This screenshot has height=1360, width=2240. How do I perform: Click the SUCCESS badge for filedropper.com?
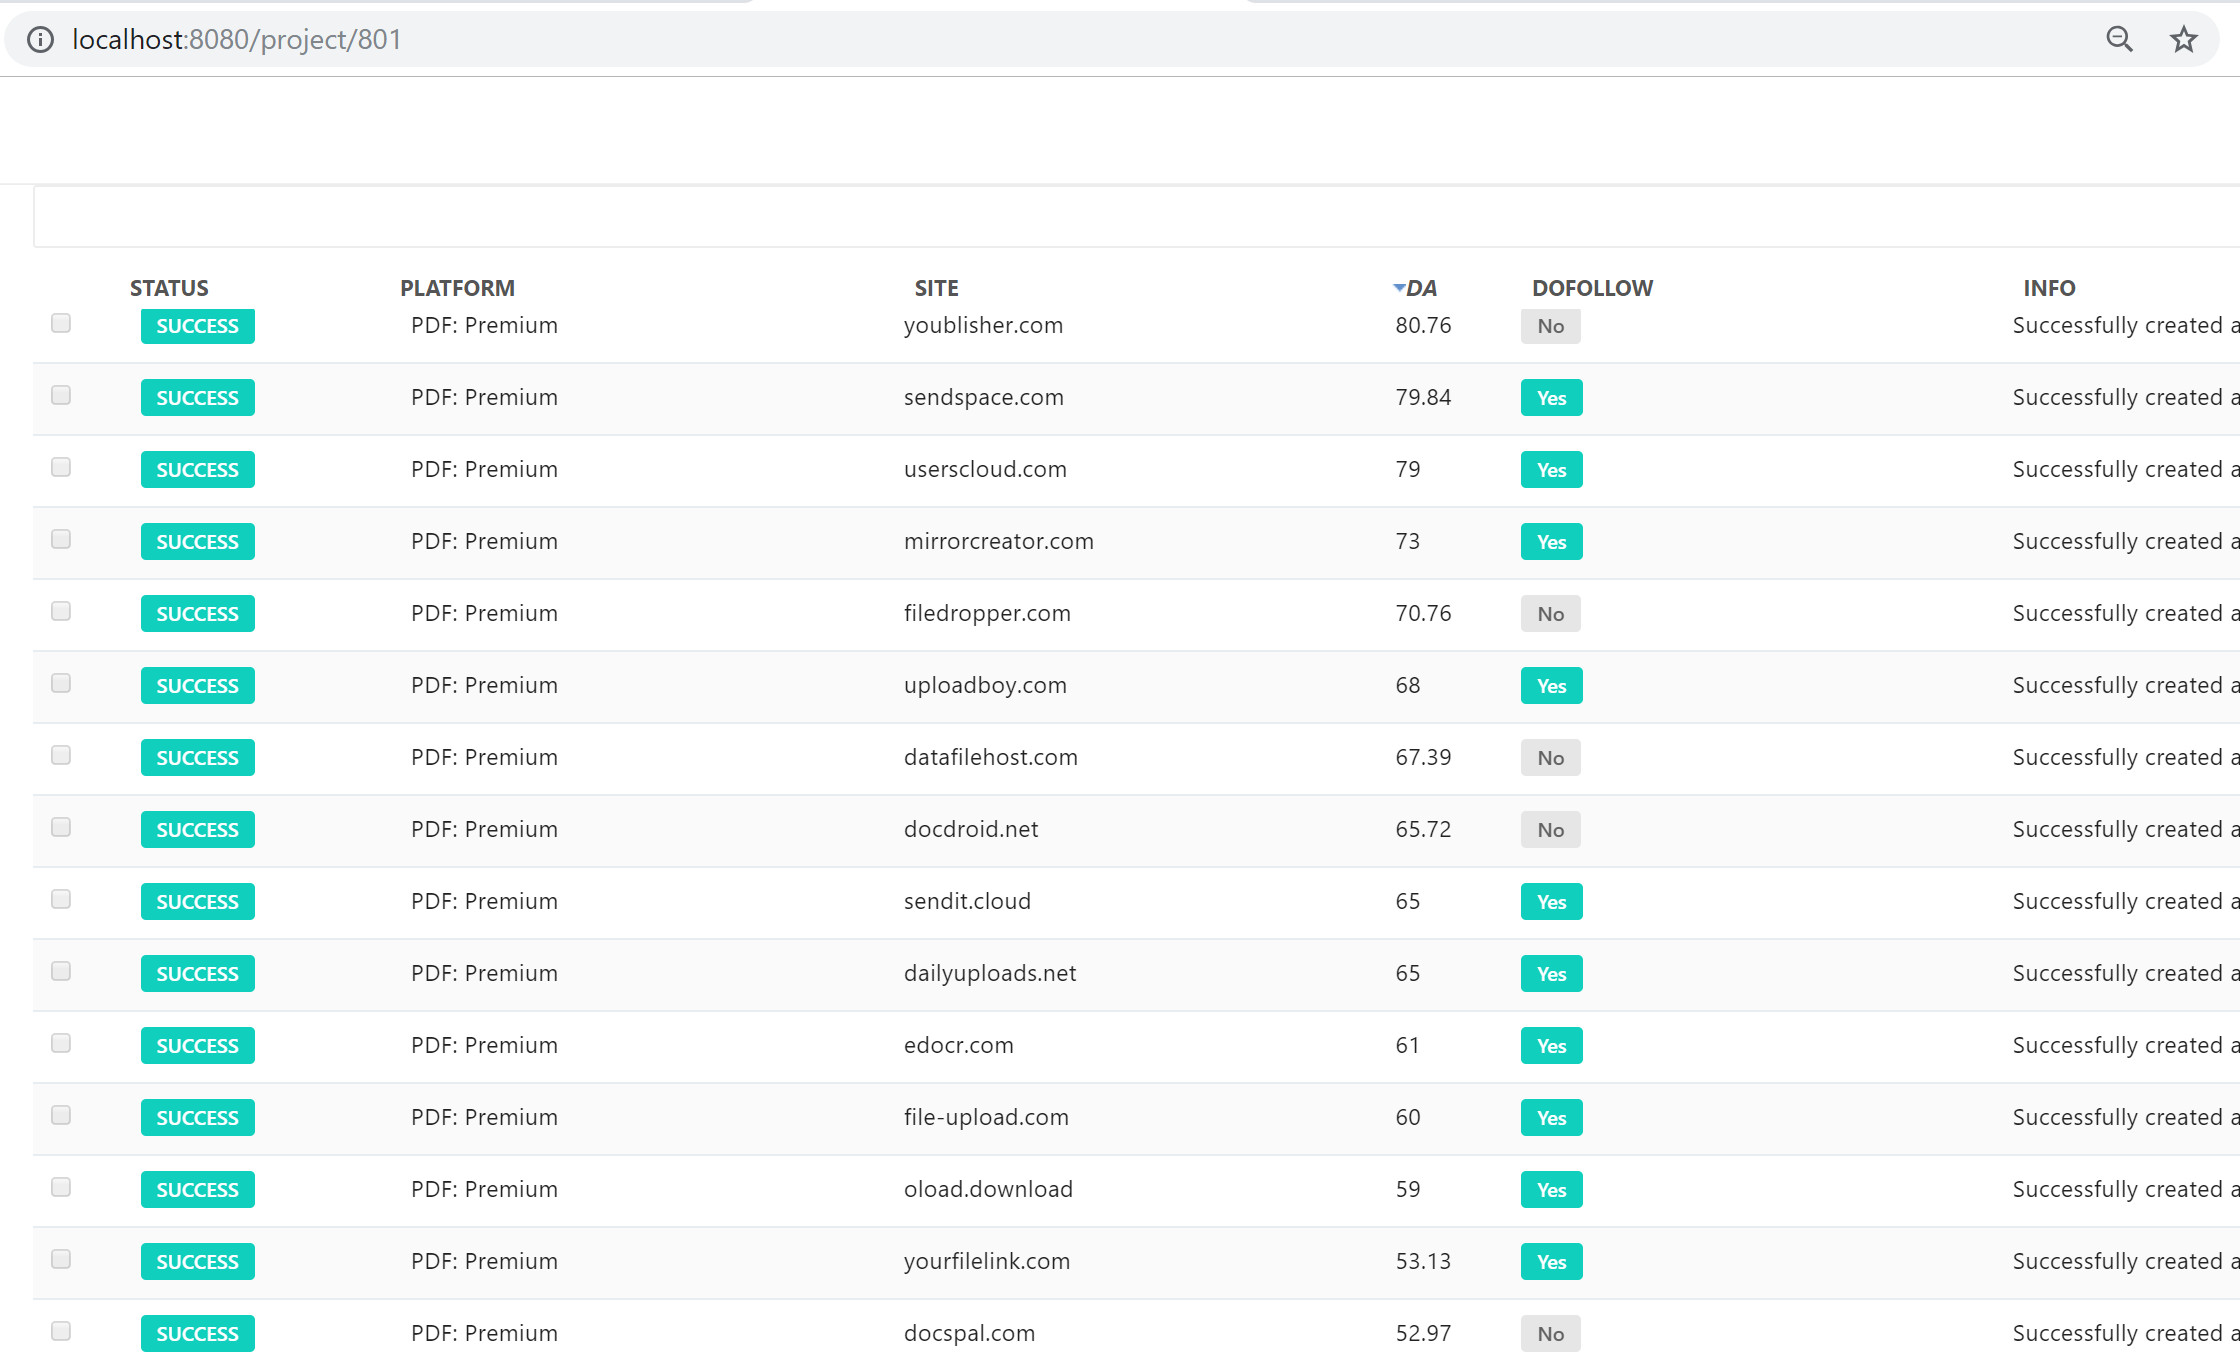coord(198,614)
